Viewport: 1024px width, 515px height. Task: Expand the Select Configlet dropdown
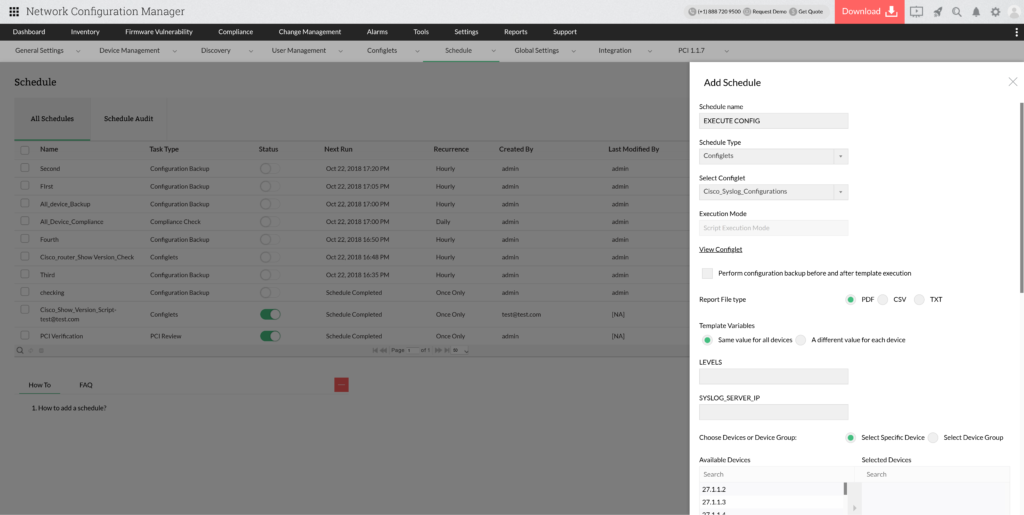click(x=840, y=191)
